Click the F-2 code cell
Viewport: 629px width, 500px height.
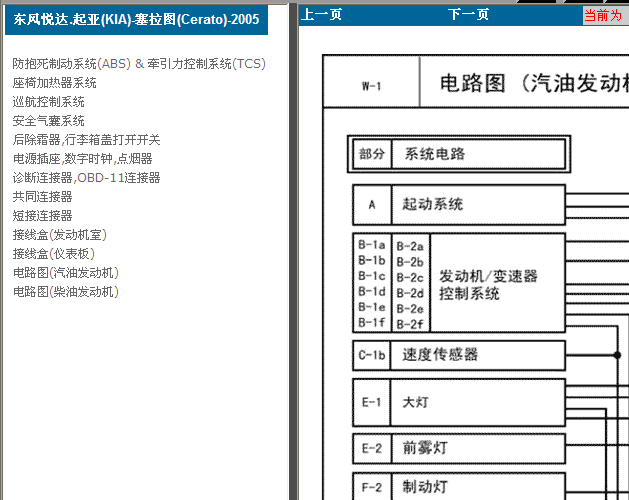[371, 487]
